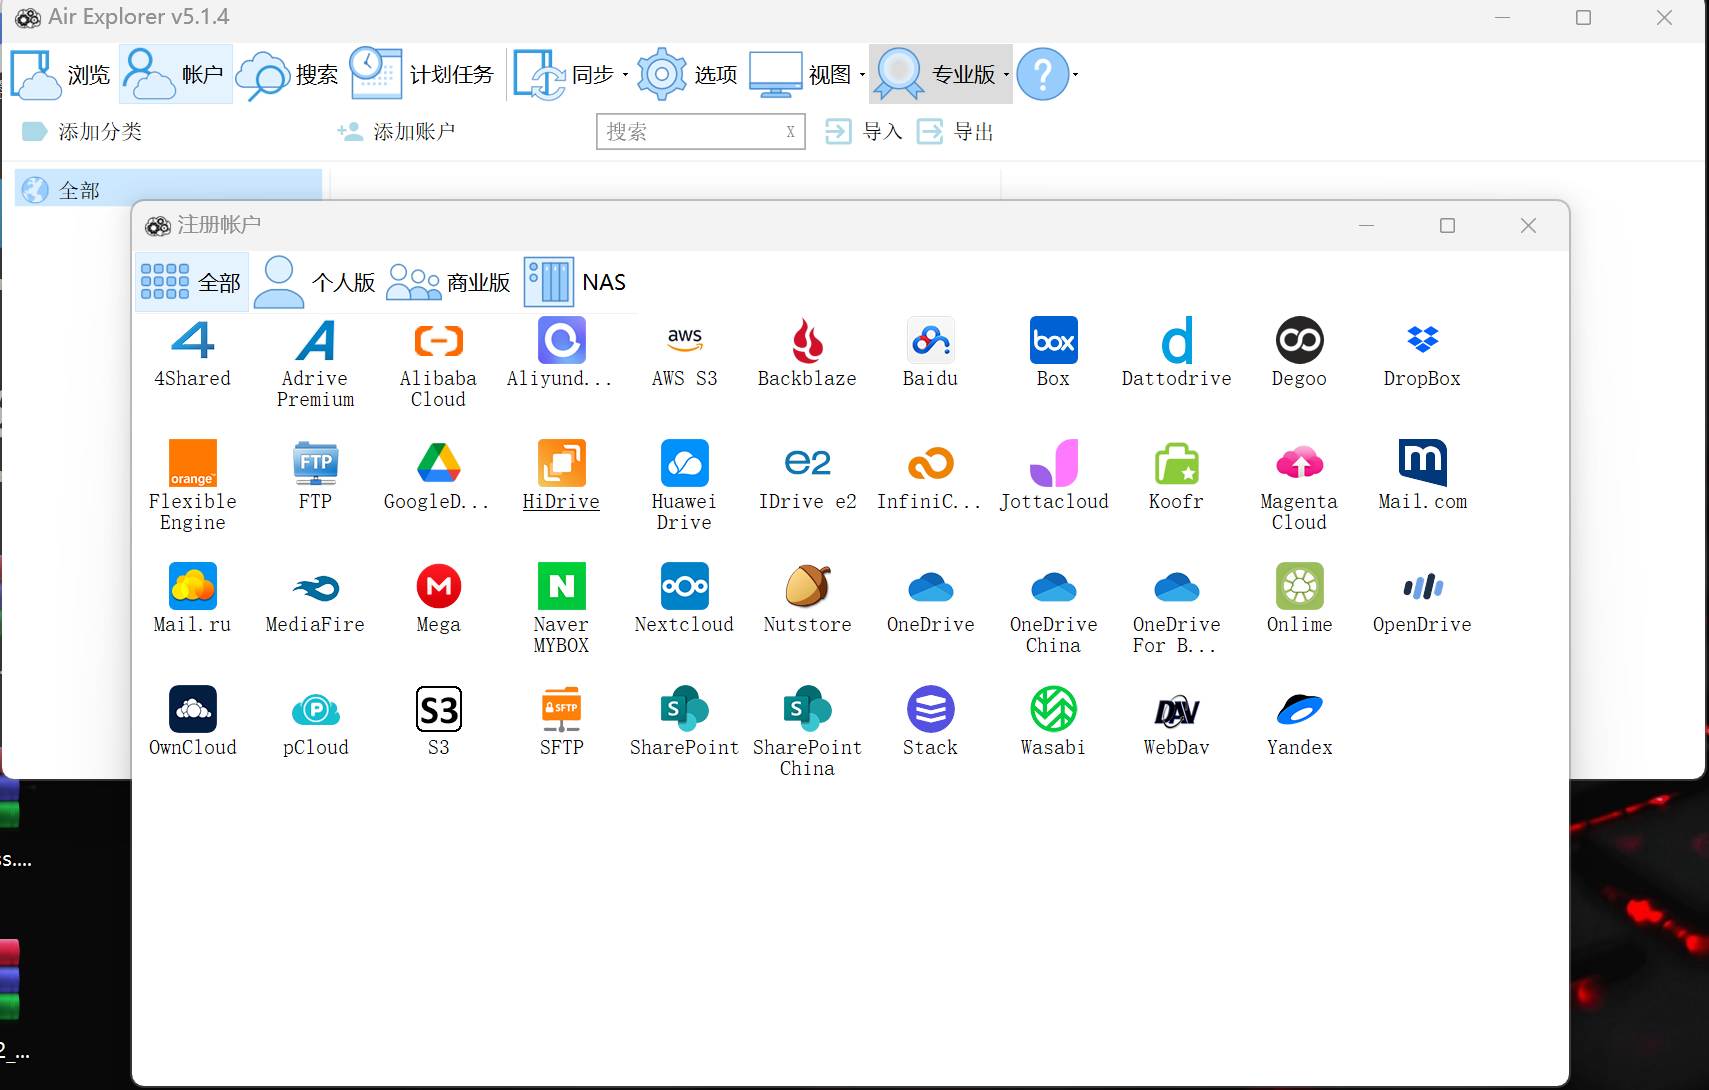Pick the Wasabi storage icon
The height and width of the screenshot is (1090, 1709).
pos(1054,710)
